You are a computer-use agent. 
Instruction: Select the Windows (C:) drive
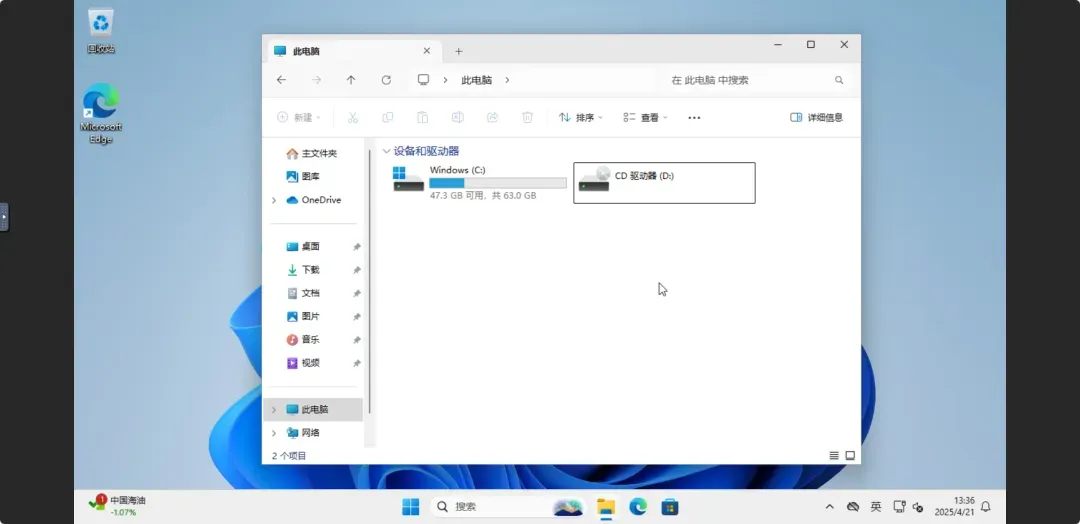479,182
